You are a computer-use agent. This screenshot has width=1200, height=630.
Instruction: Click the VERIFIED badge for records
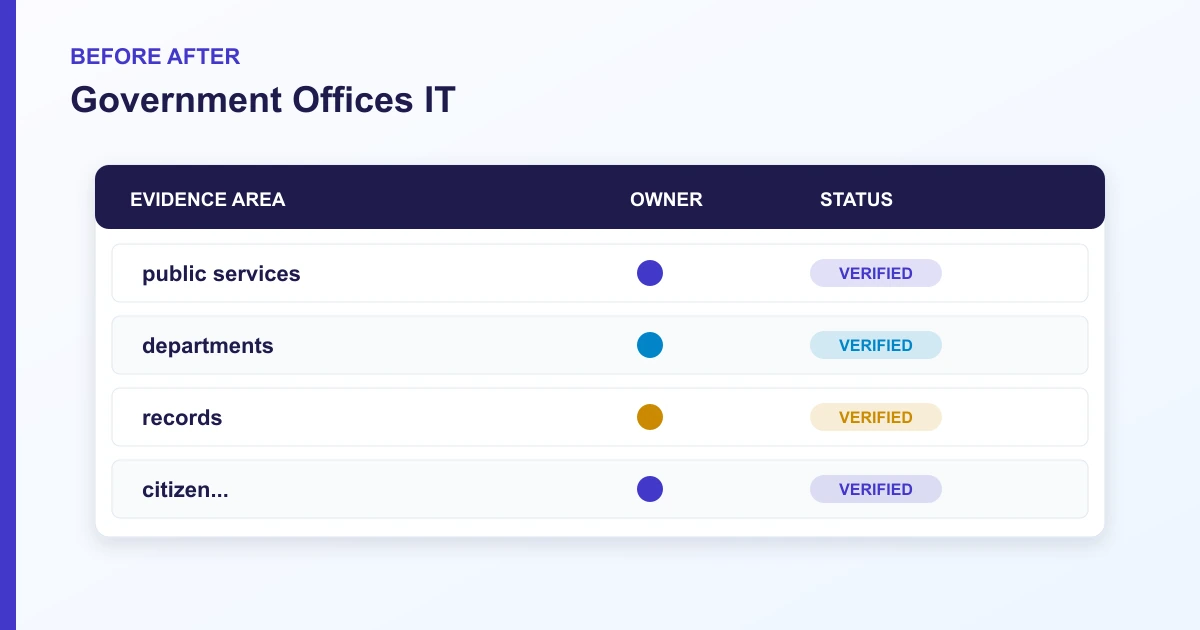(876, 417)
